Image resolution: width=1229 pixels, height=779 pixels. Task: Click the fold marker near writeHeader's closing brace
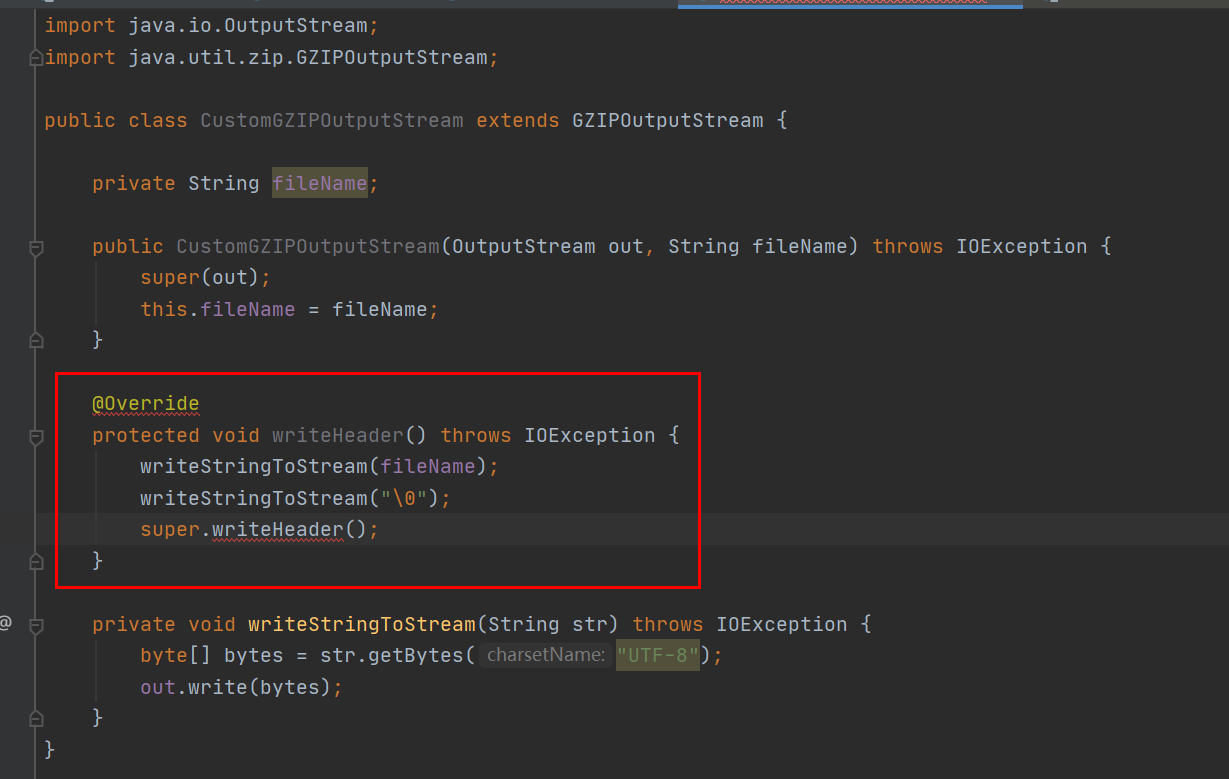coord(35,561)
